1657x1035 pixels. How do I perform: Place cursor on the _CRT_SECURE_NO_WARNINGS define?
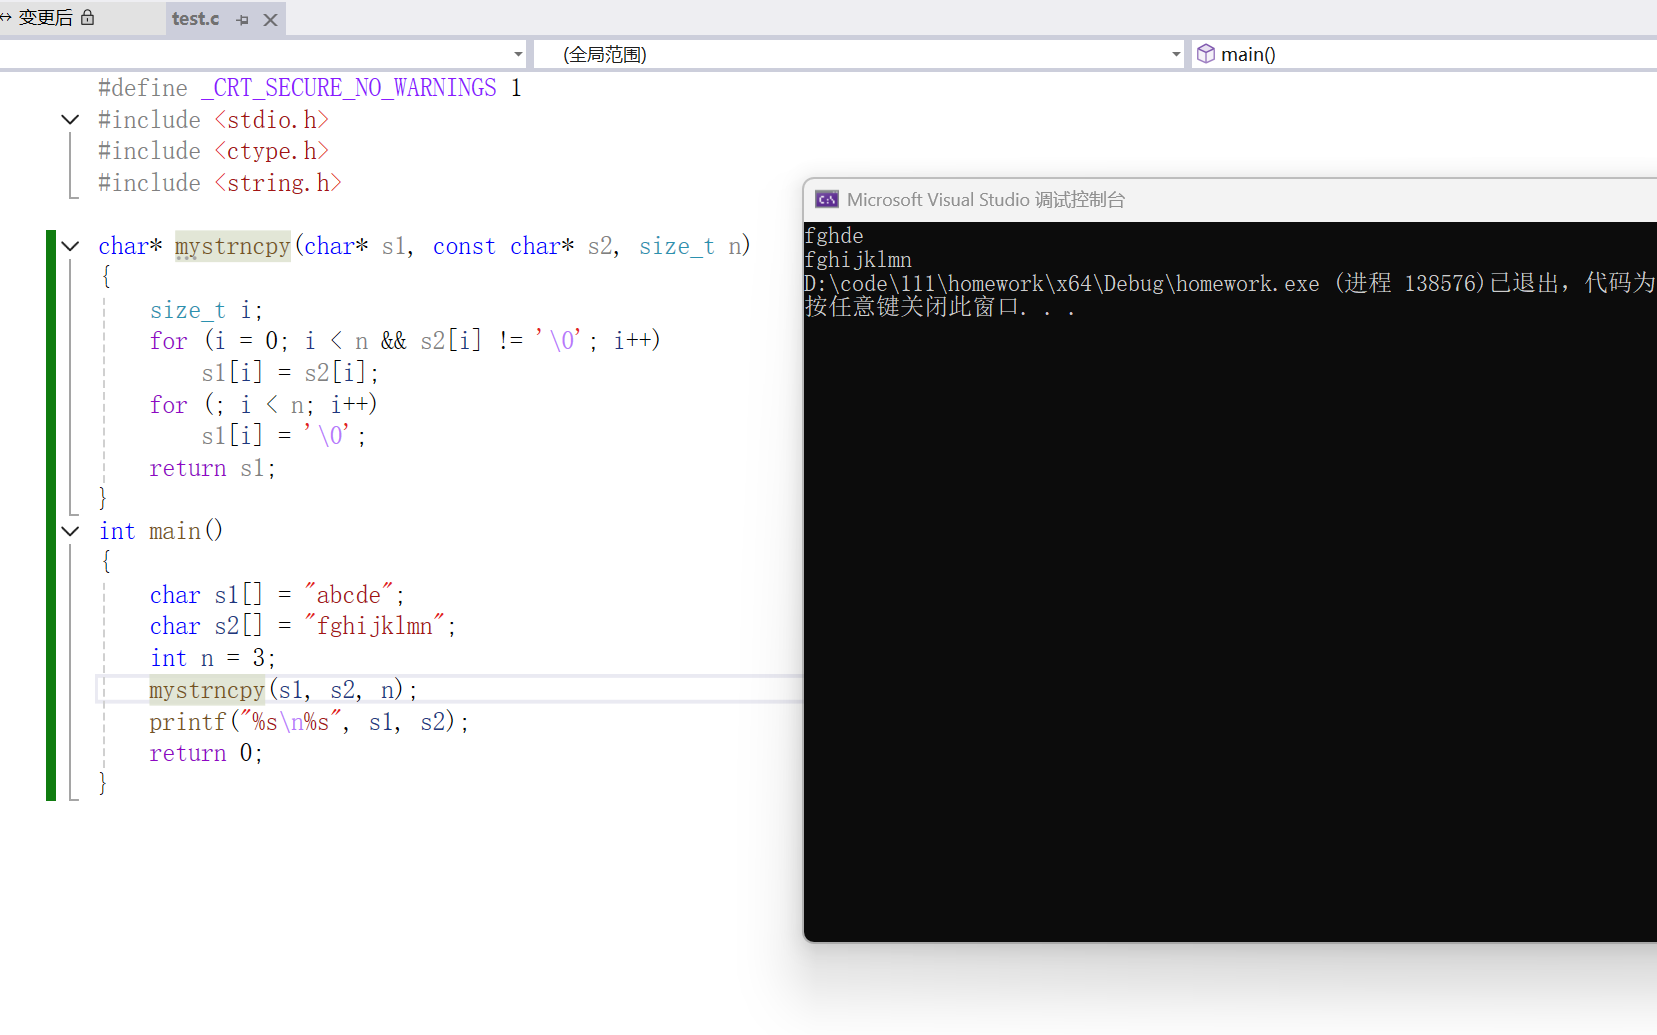point(354,88)
